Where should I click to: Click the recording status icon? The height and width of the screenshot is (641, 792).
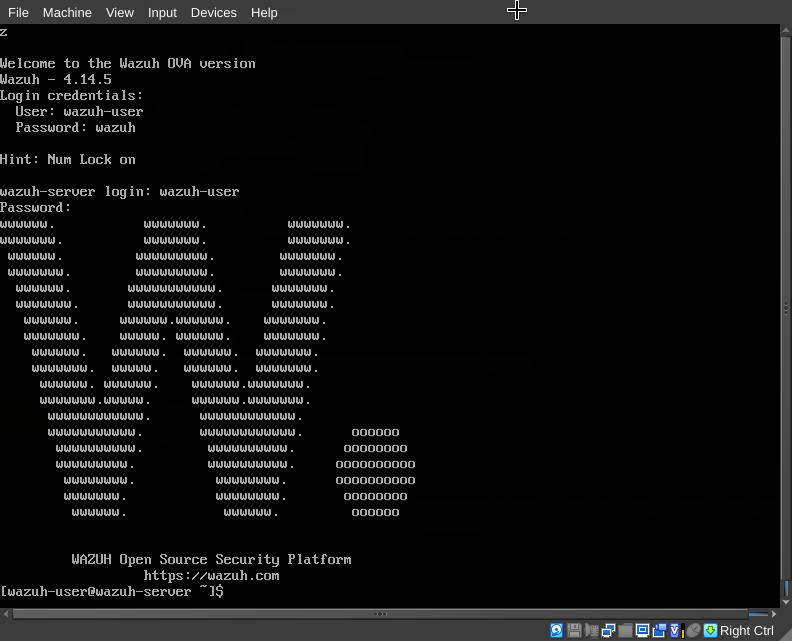click(660, 630)
